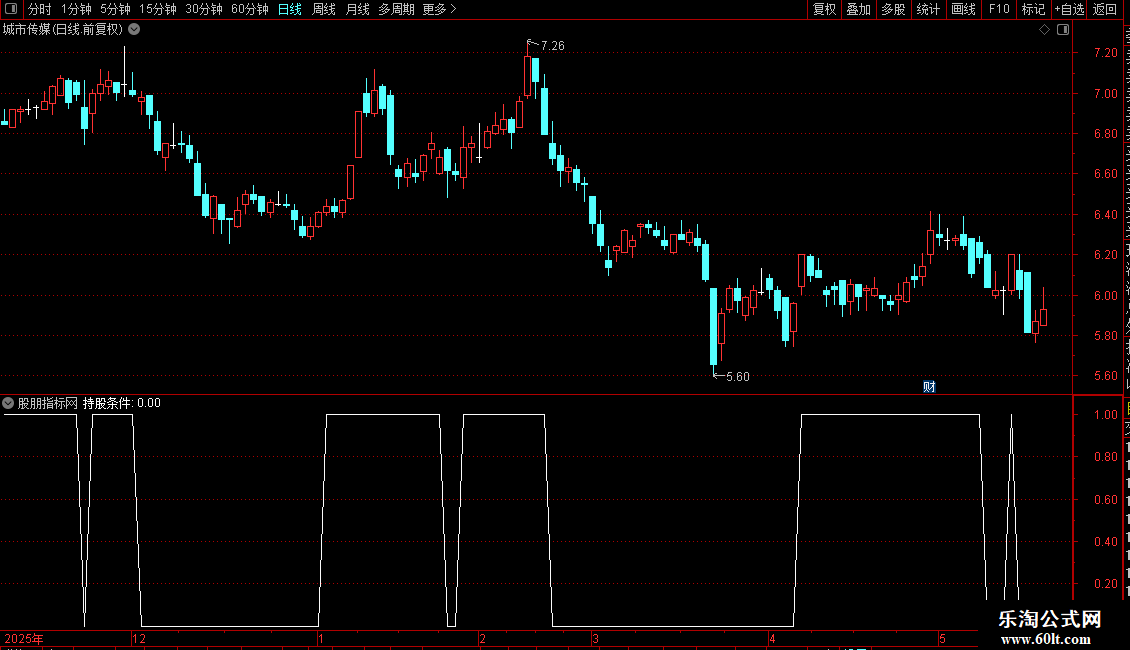Activate the 画线 drawing tools
Image resolution: width=1130 pixels, height=650 pixels.
click(963, 9)
